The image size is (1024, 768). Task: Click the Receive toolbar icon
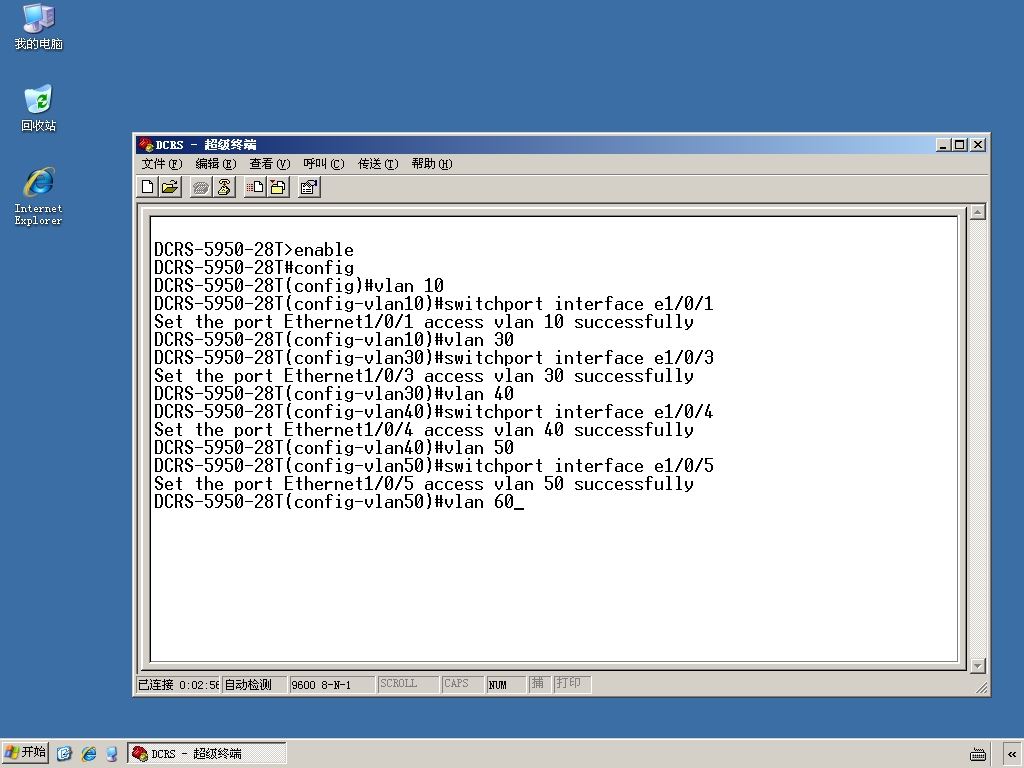click(x=278, y=187)
